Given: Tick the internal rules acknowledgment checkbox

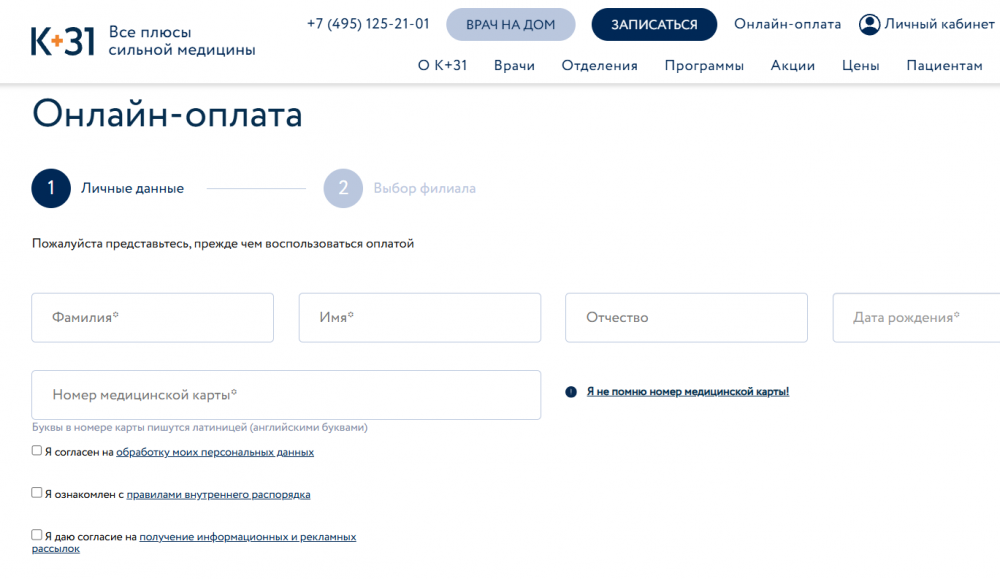Looking at the screenshot, I should (37, 493).
